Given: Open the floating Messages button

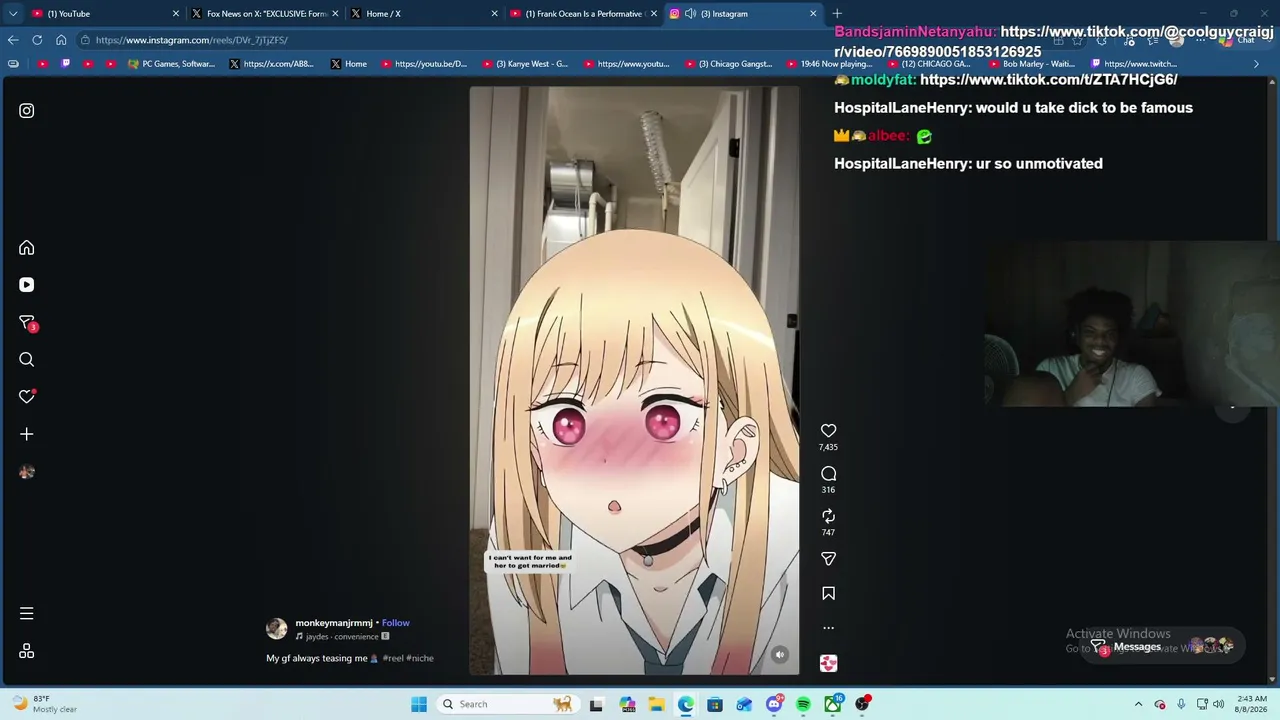Looking at the screenshot, I should pyautogui.click(x=1163, y=647).
